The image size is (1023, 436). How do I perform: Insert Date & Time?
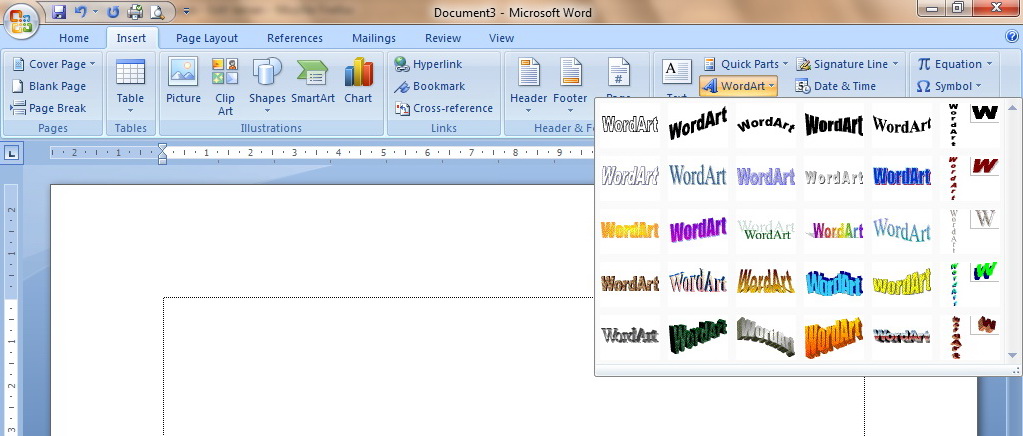pyautogui.click(x=836, y=86)
